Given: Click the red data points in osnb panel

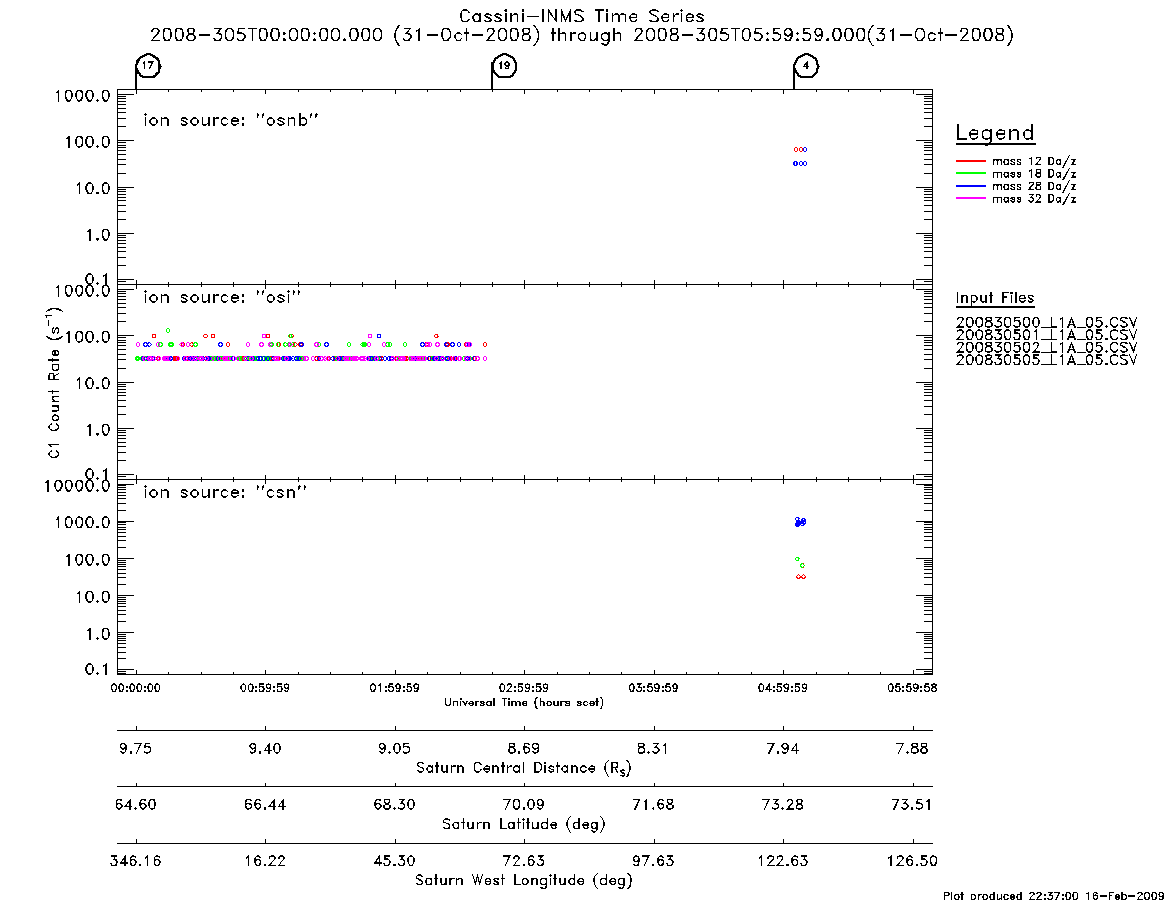Looking at the screenshot, I should pos(799,149).
